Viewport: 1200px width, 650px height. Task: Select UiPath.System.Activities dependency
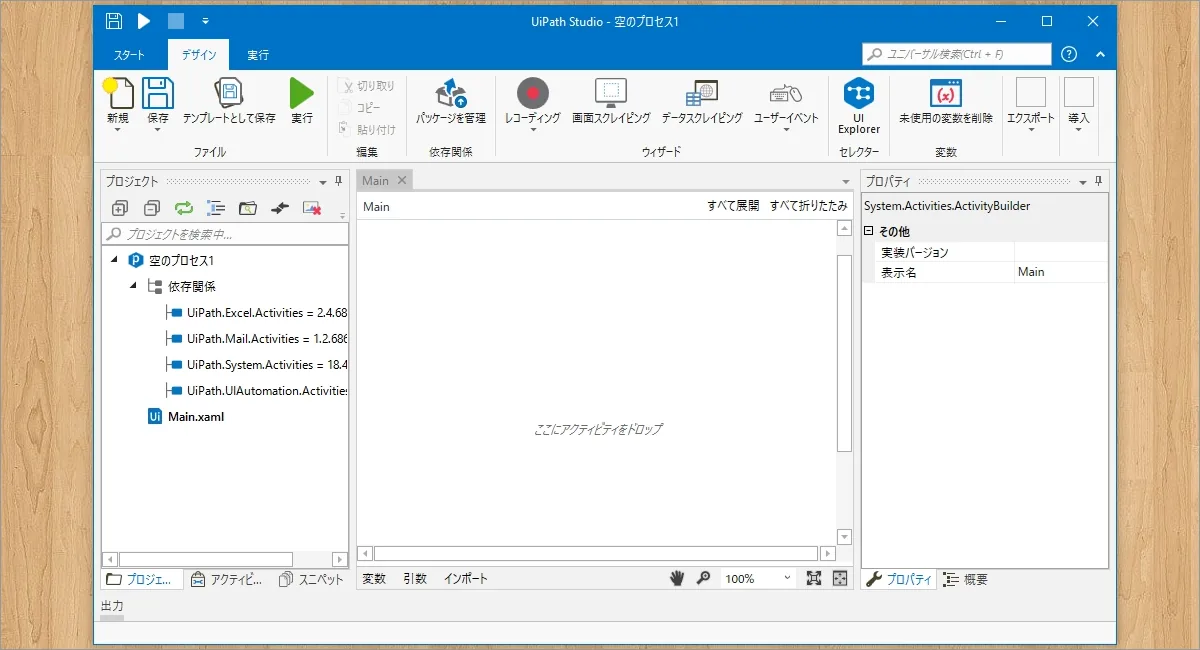coord(256,365)
